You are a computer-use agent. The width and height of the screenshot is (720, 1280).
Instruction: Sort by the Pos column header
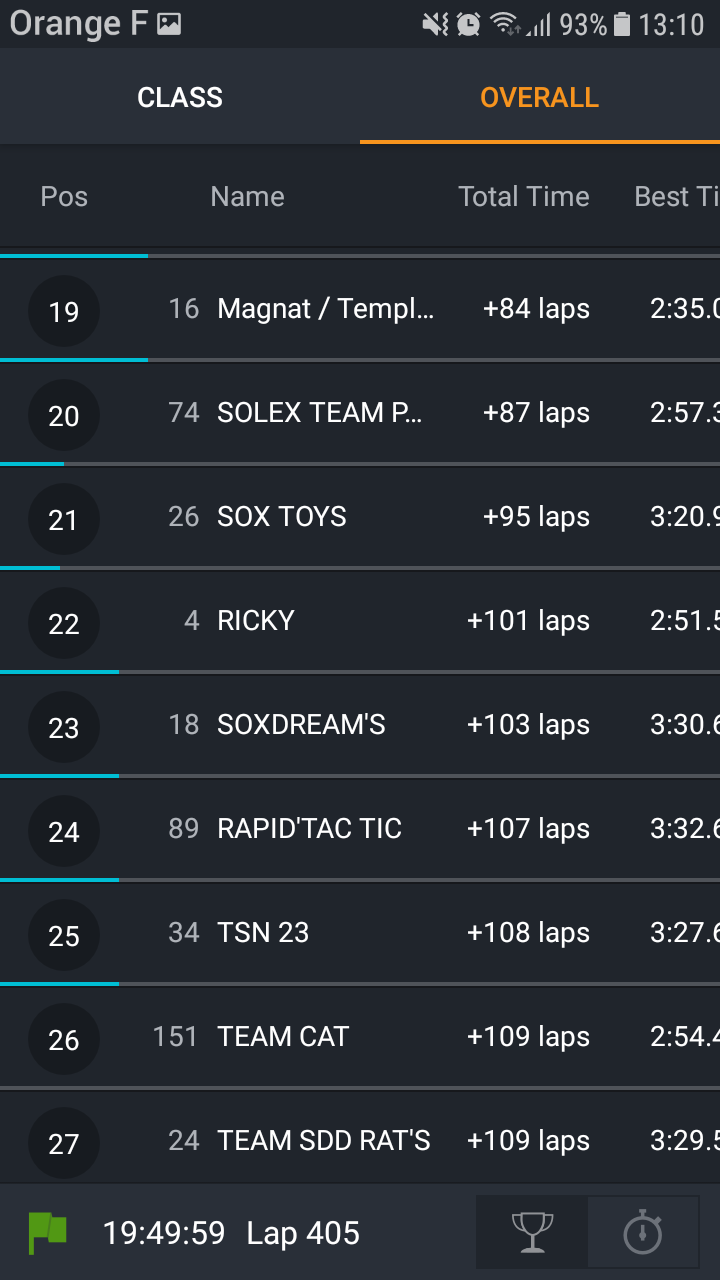click(x=64, y=196)
